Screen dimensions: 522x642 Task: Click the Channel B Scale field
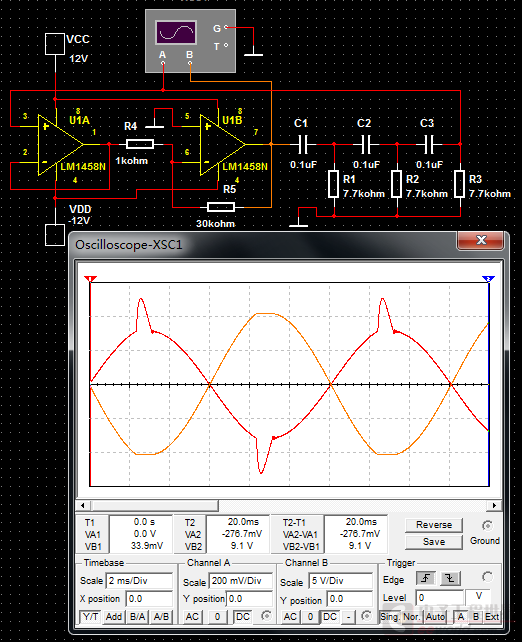pyautogui.click(x=341, y=581)
